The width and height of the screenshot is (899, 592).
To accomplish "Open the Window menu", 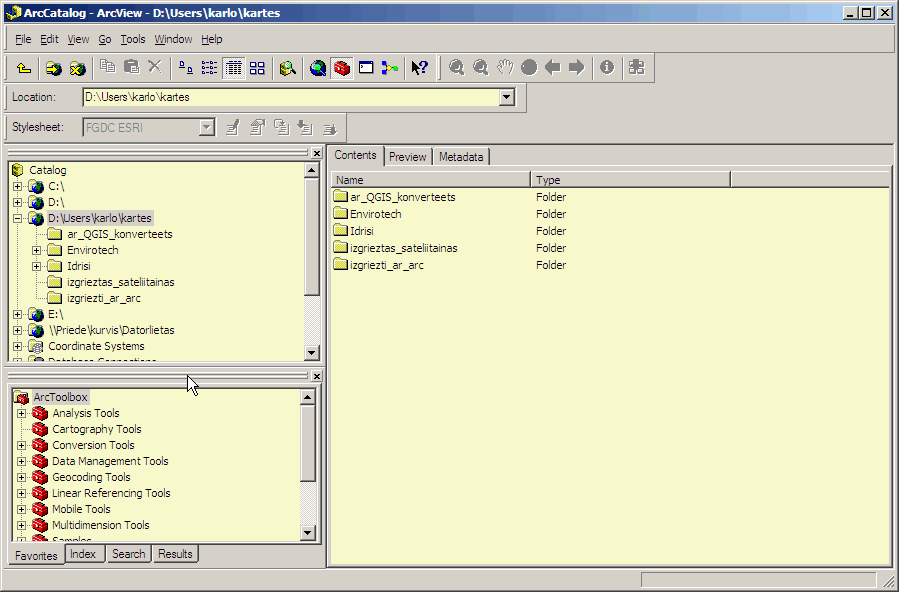I will [173, 39].
